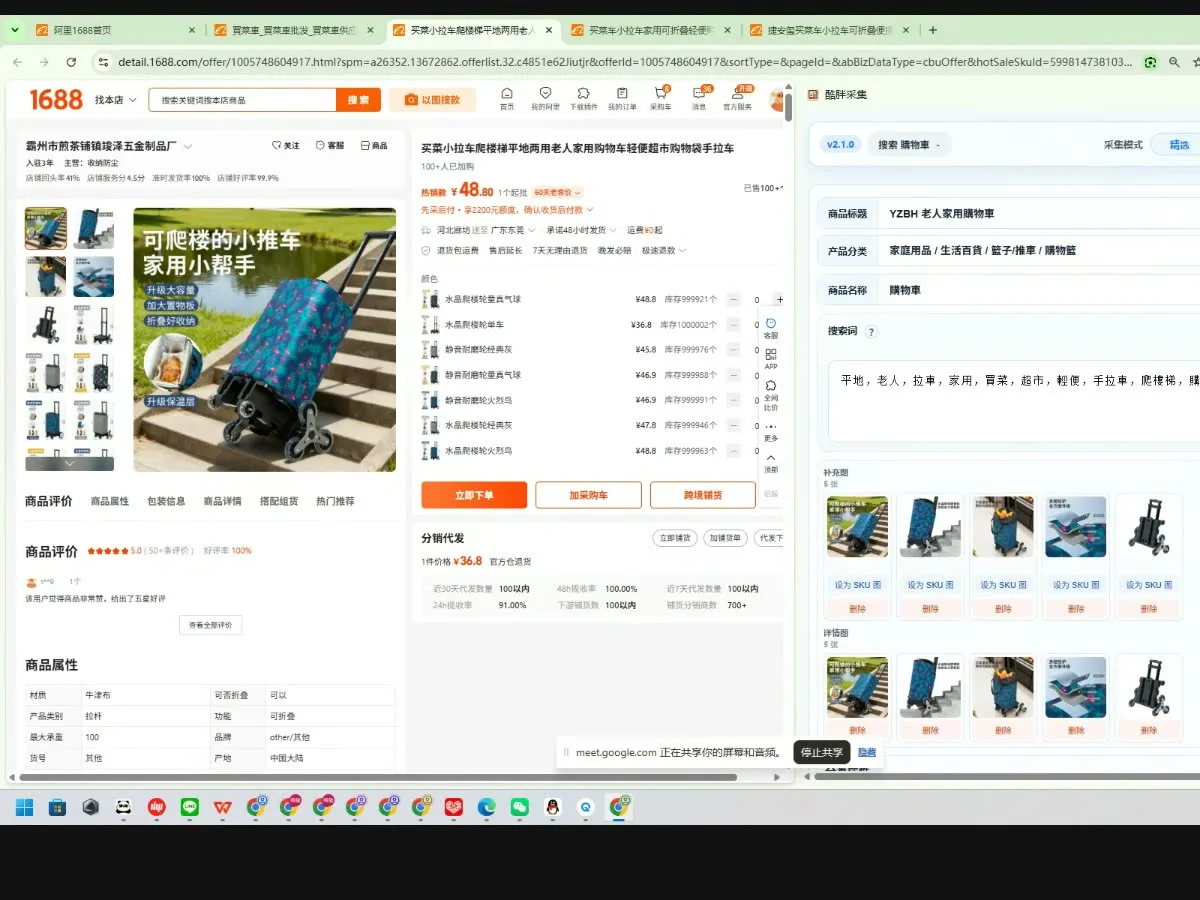Screen dimensions: 1200x900
Task: Open WPS Office from taskbar
Action: pyautogui.click(x=222, y=807)
